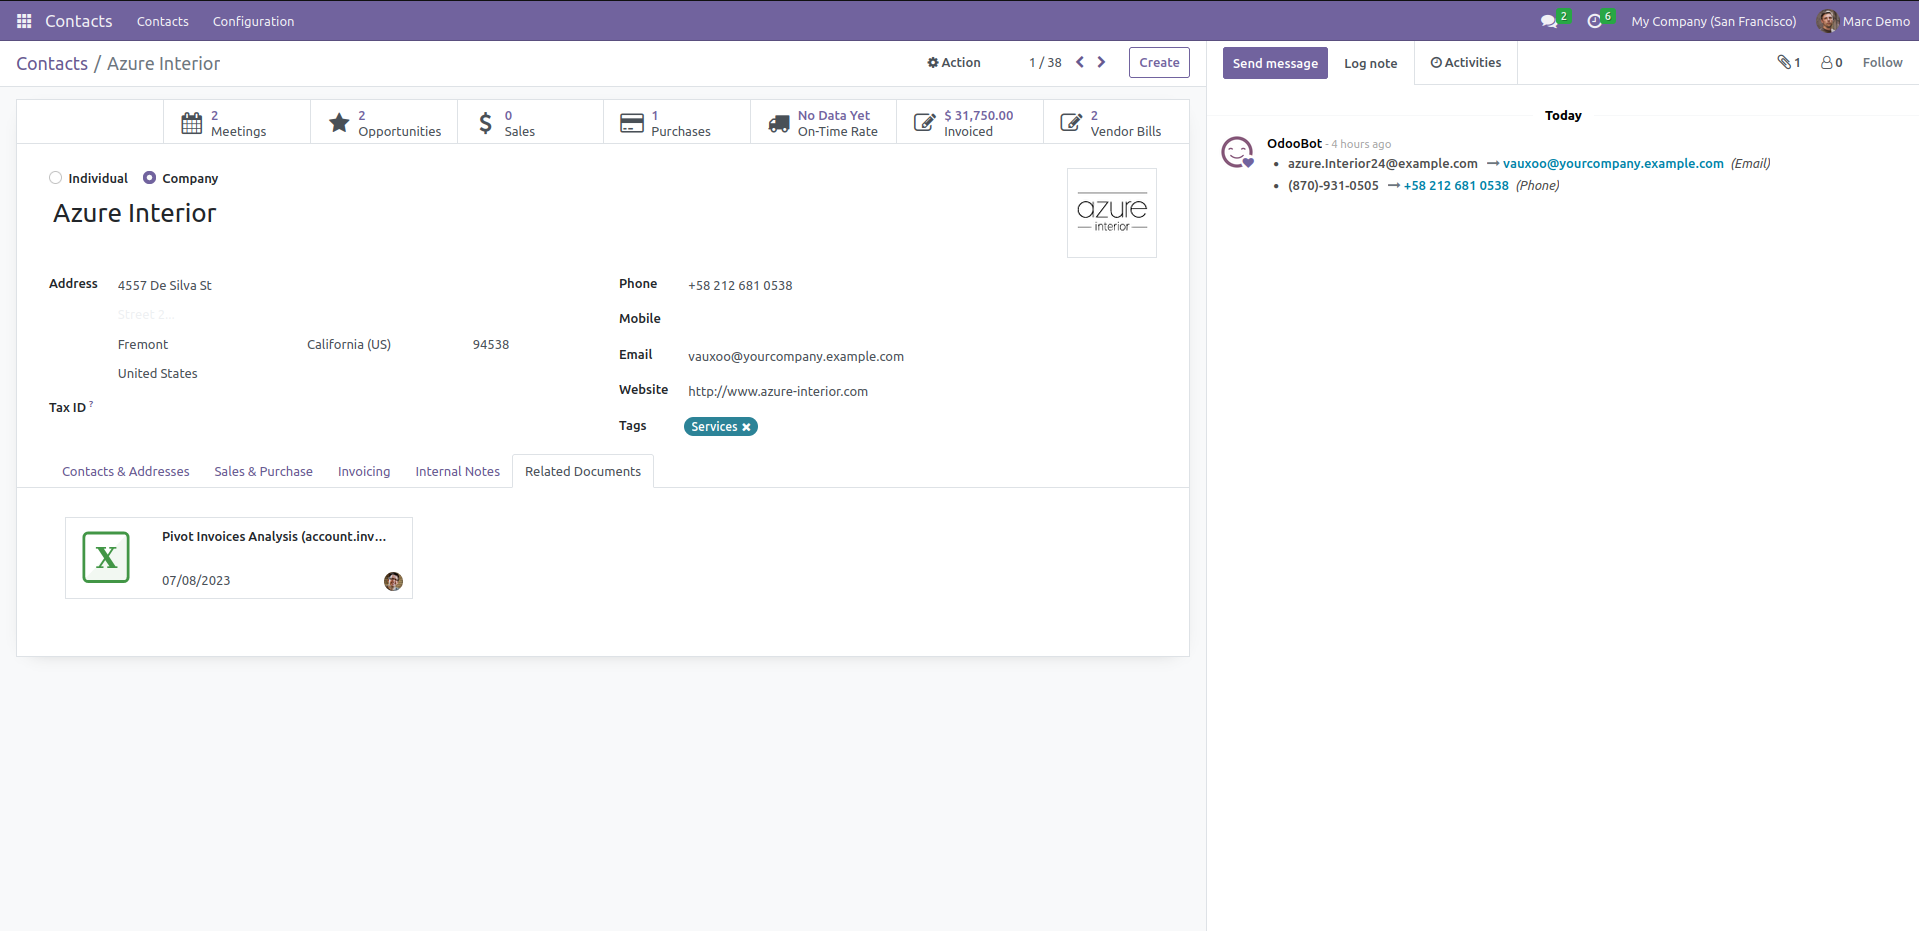Screen dimensions: 1919x931
Task: Select the Related Documents tab
Action: 583,472
